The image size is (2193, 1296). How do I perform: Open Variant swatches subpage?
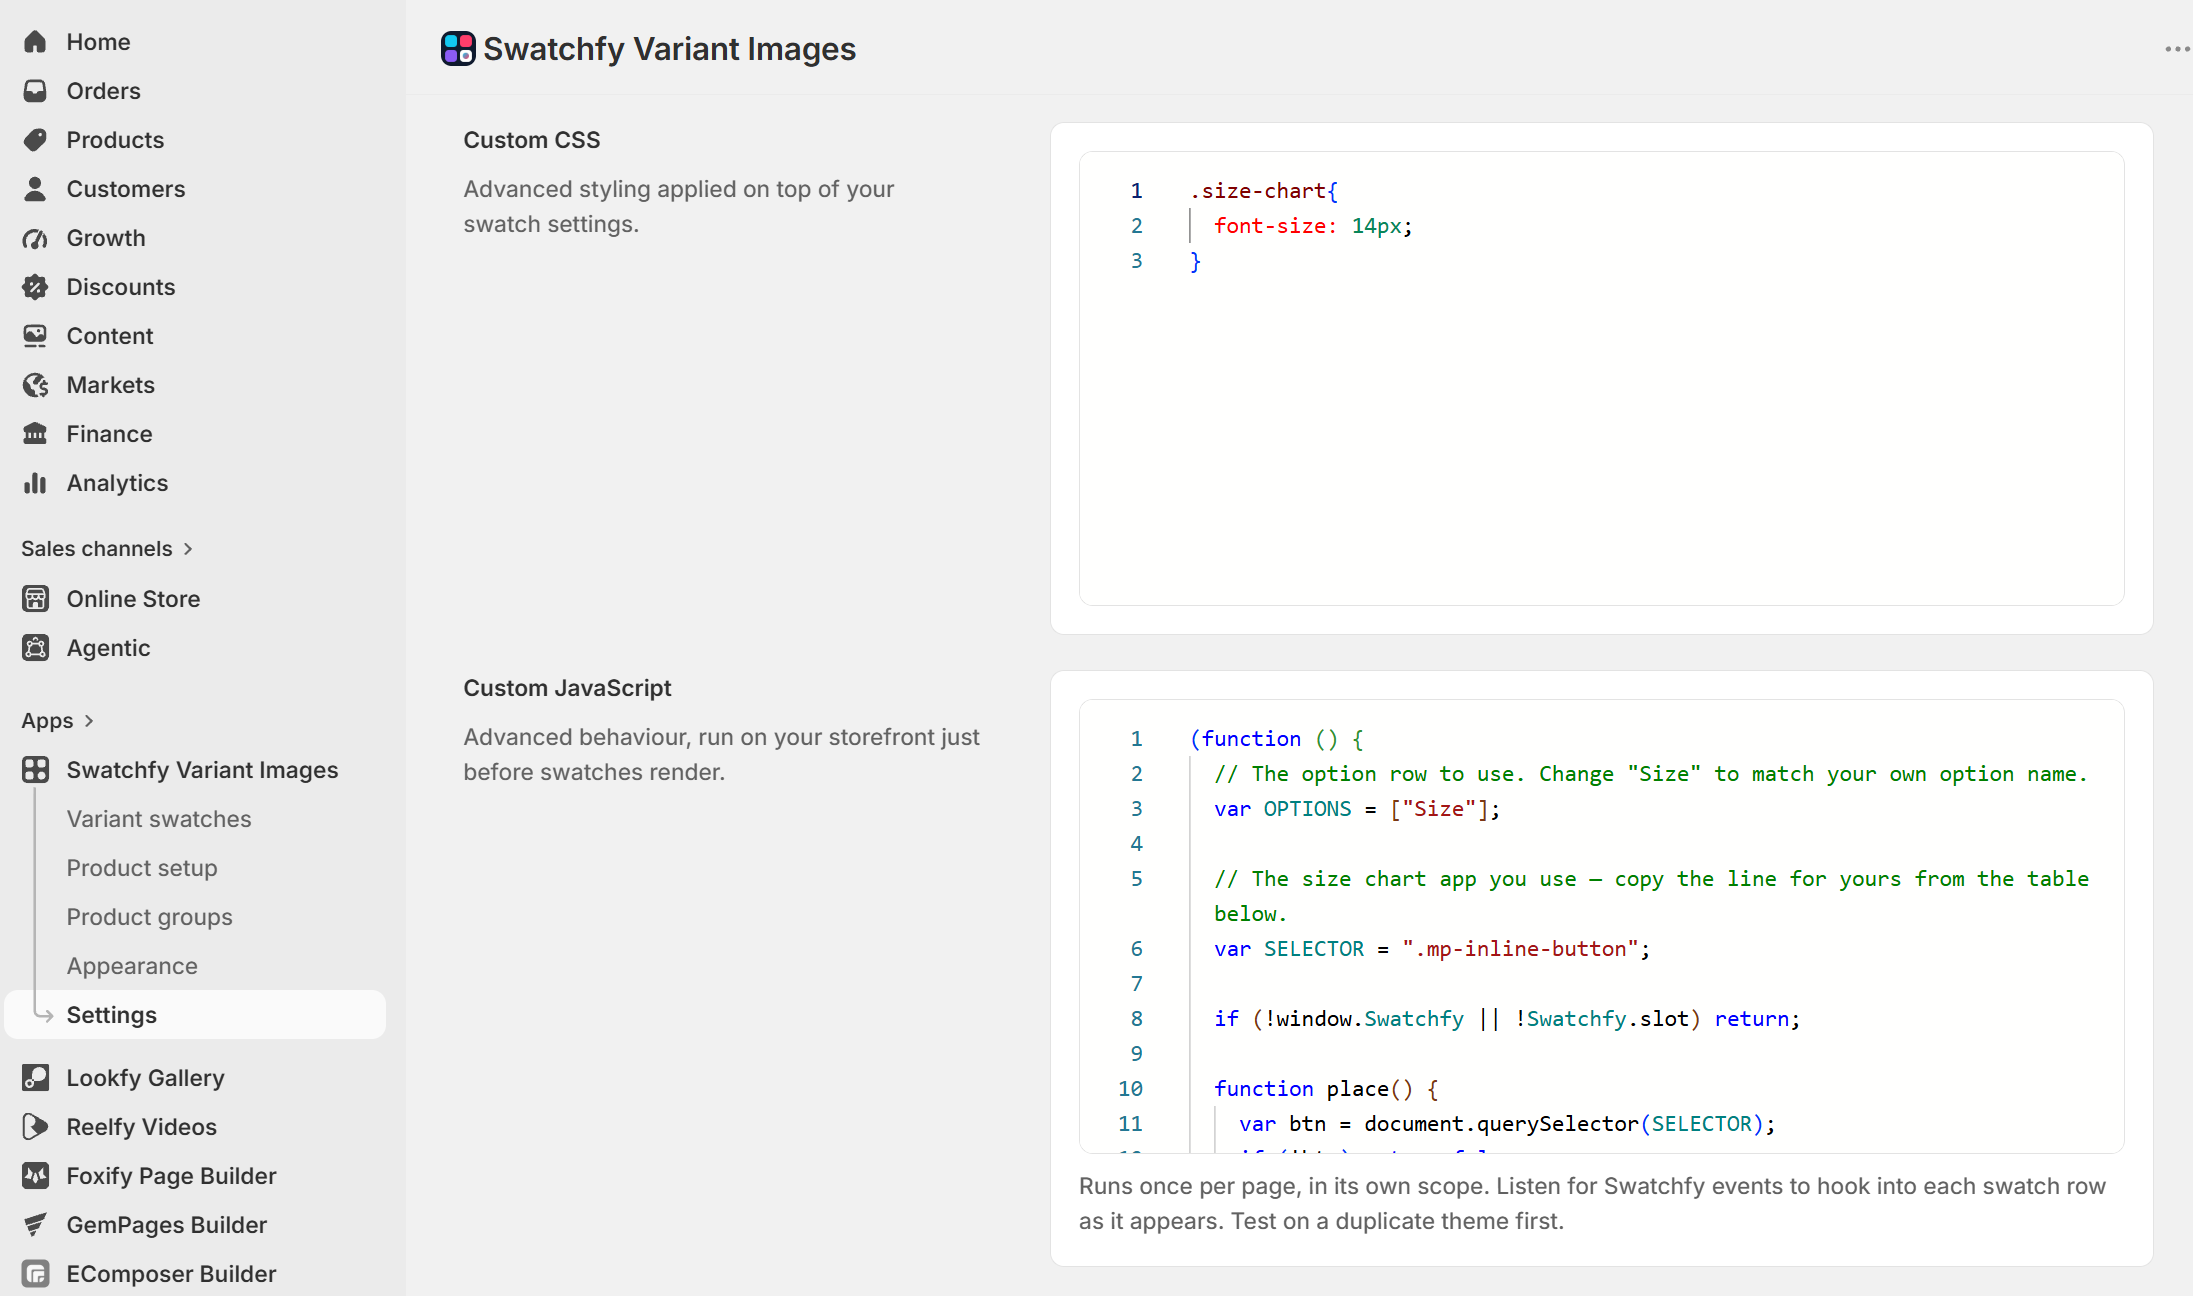click(x=159, y=819)
